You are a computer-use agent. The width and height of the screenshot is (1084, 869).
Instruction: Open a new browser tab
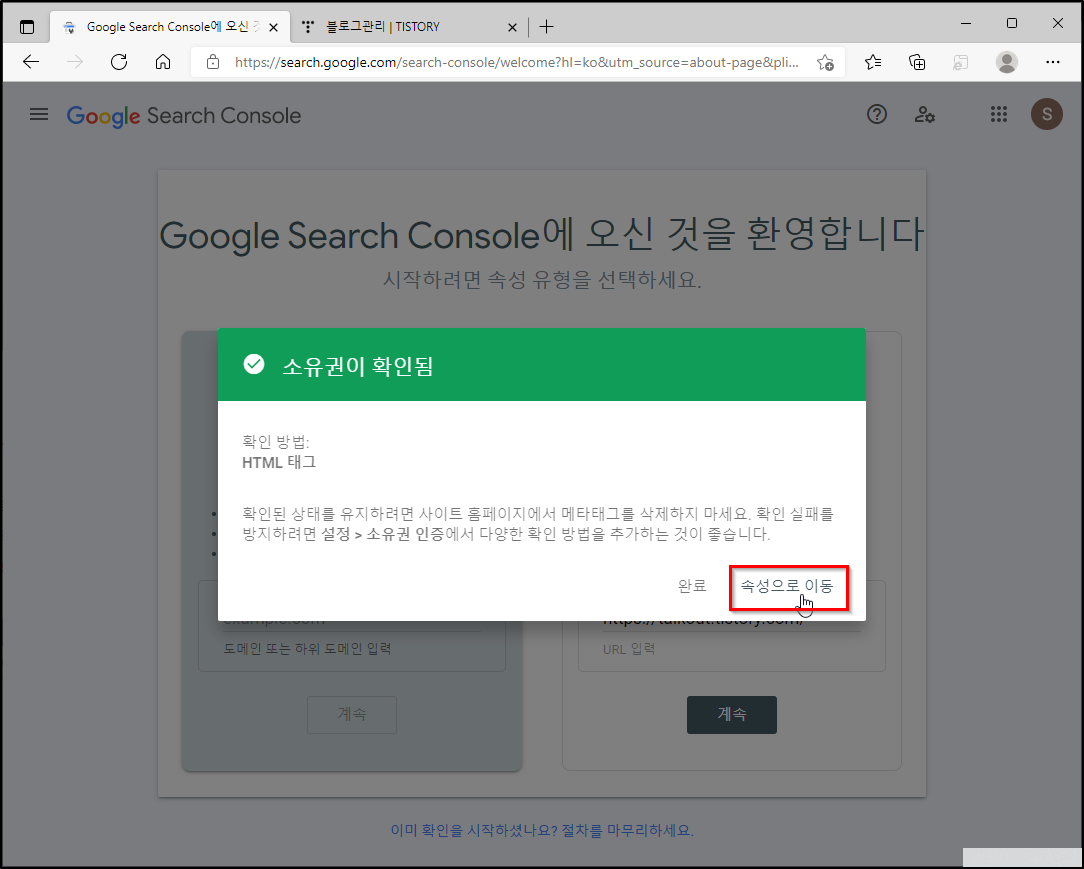(546, 27)
